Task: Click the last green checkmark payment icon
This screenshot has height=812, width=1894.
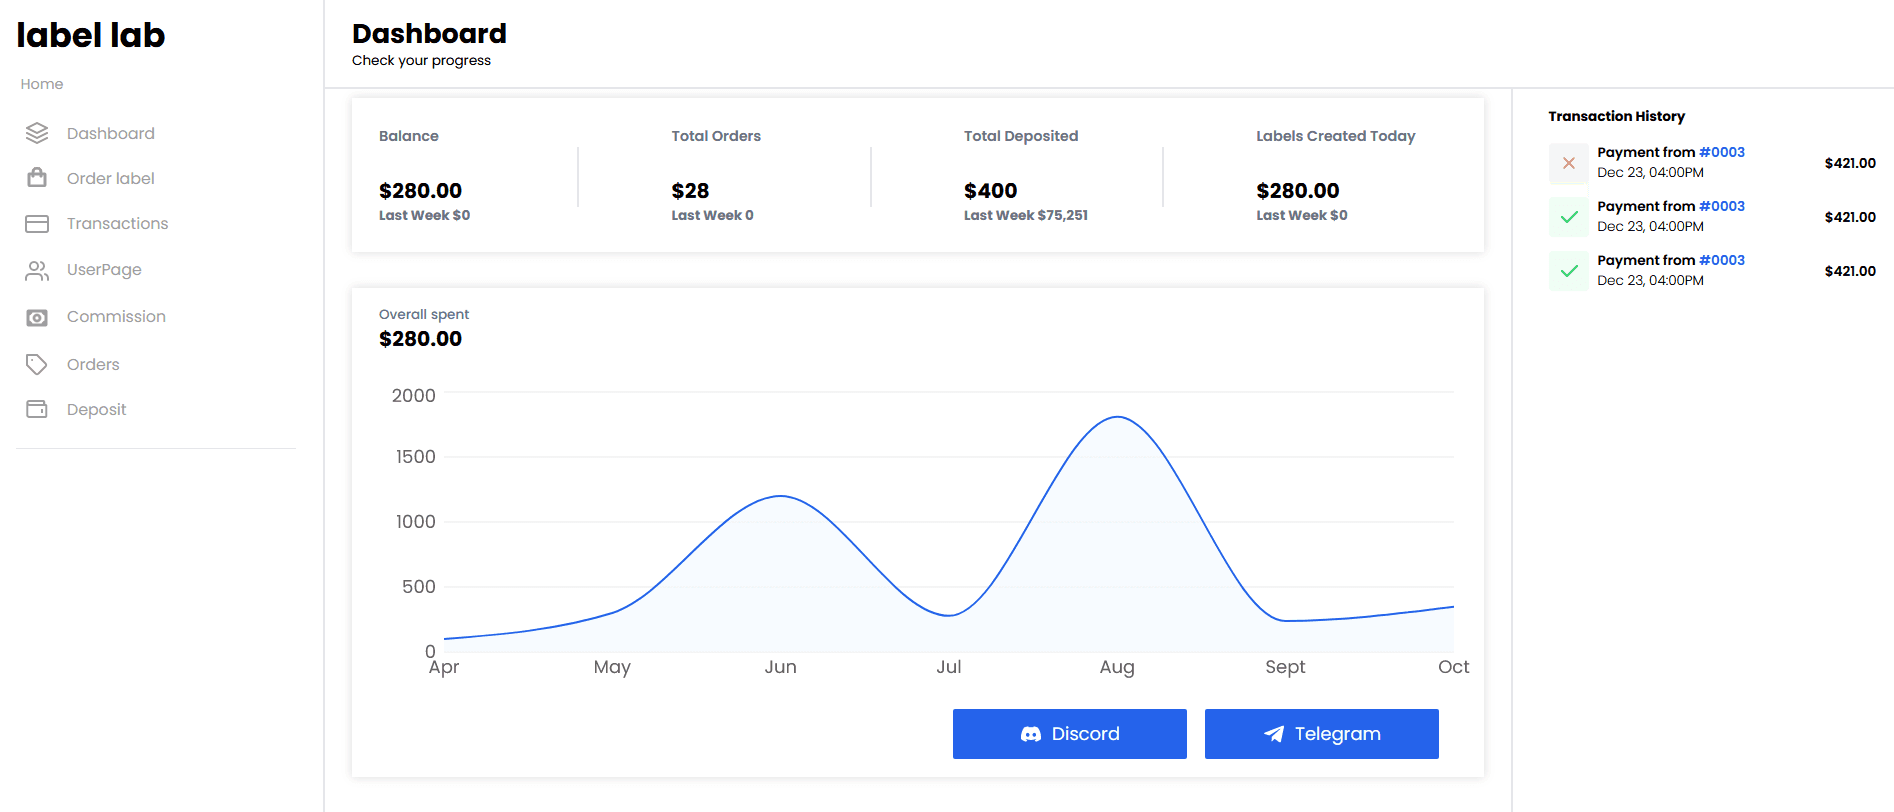Action: (x=1568, y=271)
